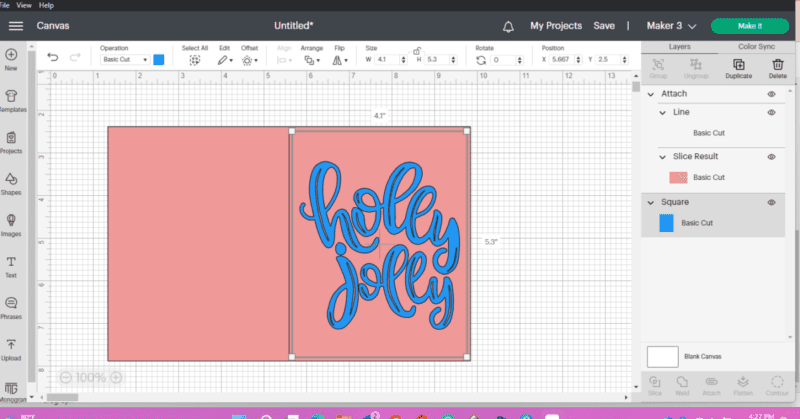This screenshot has width=800, height=419.
Task: Open the Arrange options
Action: click(x=312, y=60)
